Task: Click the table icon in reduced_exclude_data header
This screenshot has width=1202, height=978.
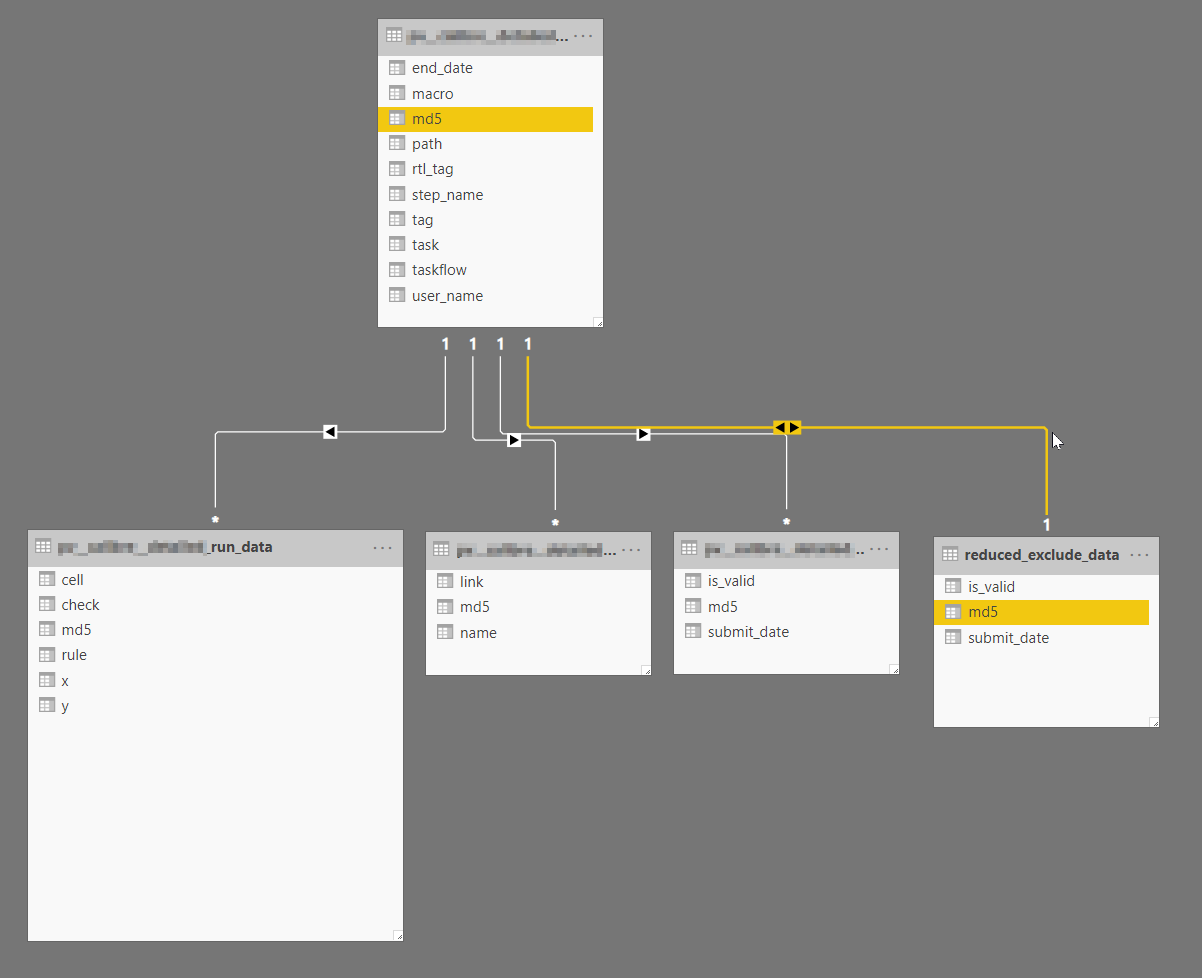Action: pos(950,555)
